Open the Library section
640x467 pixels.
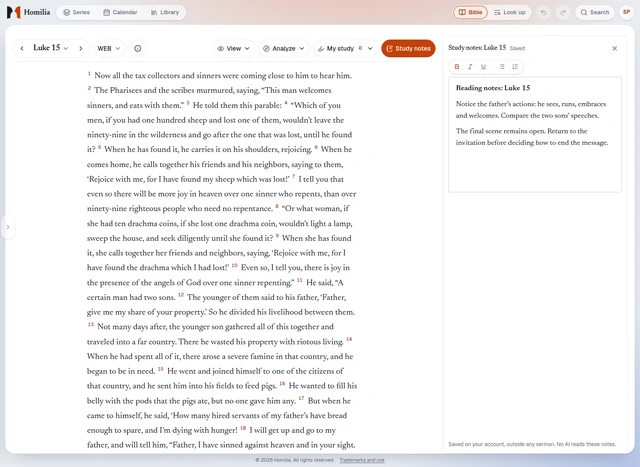(165, 12)
